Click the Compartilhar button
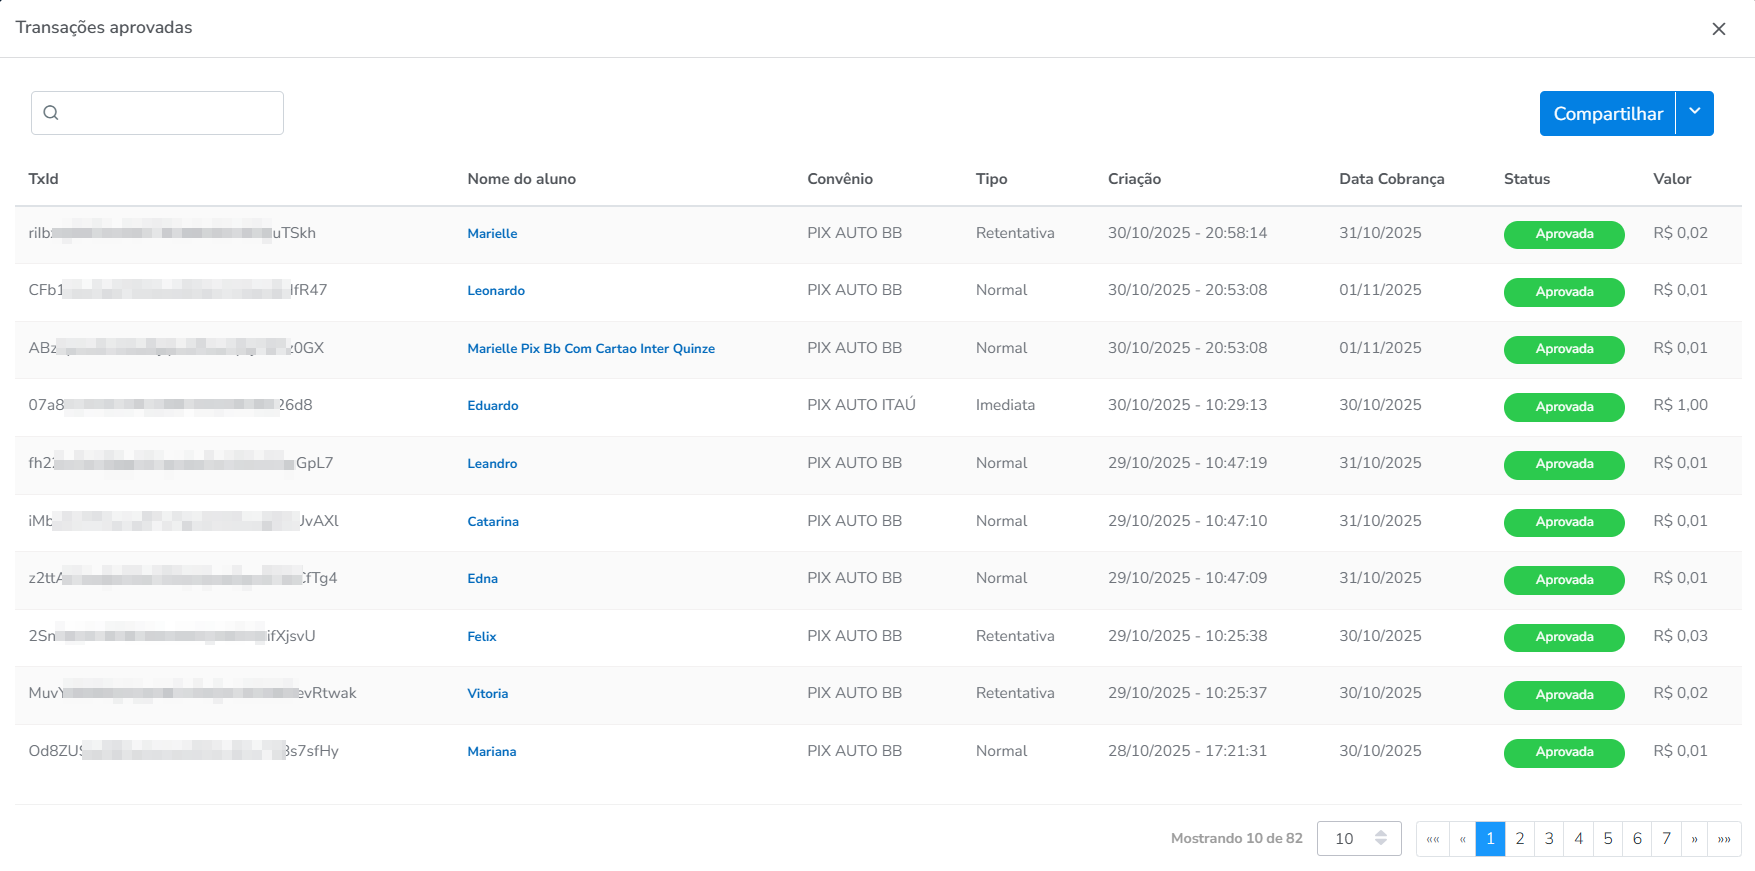This screenshot has height=871, width=1755. pyautogui.click(x=1607, y=114)
